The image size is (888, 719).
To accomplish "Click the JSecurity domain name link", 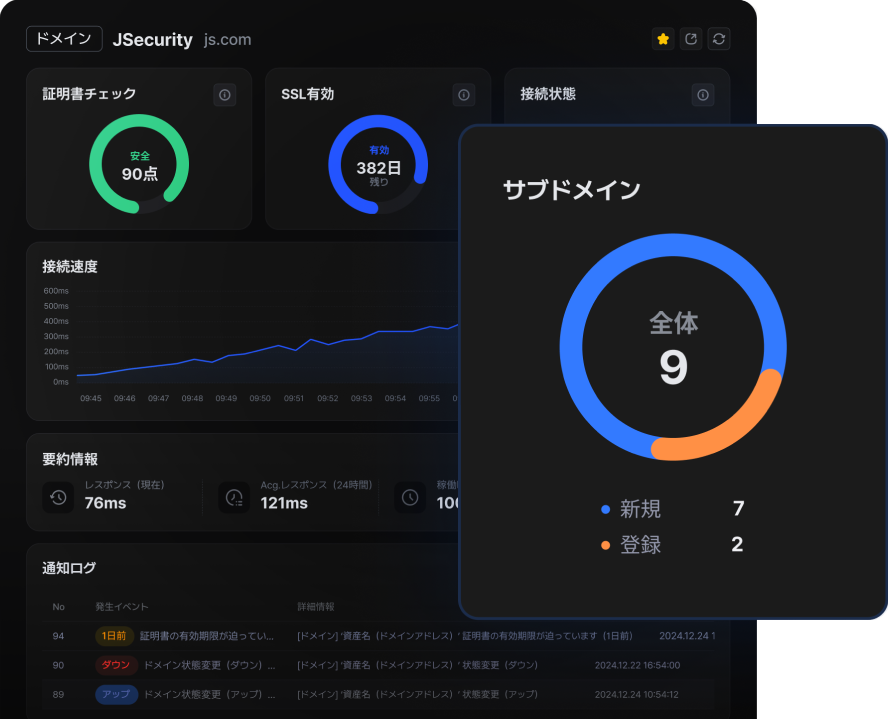I will click(x=153, y=40).
